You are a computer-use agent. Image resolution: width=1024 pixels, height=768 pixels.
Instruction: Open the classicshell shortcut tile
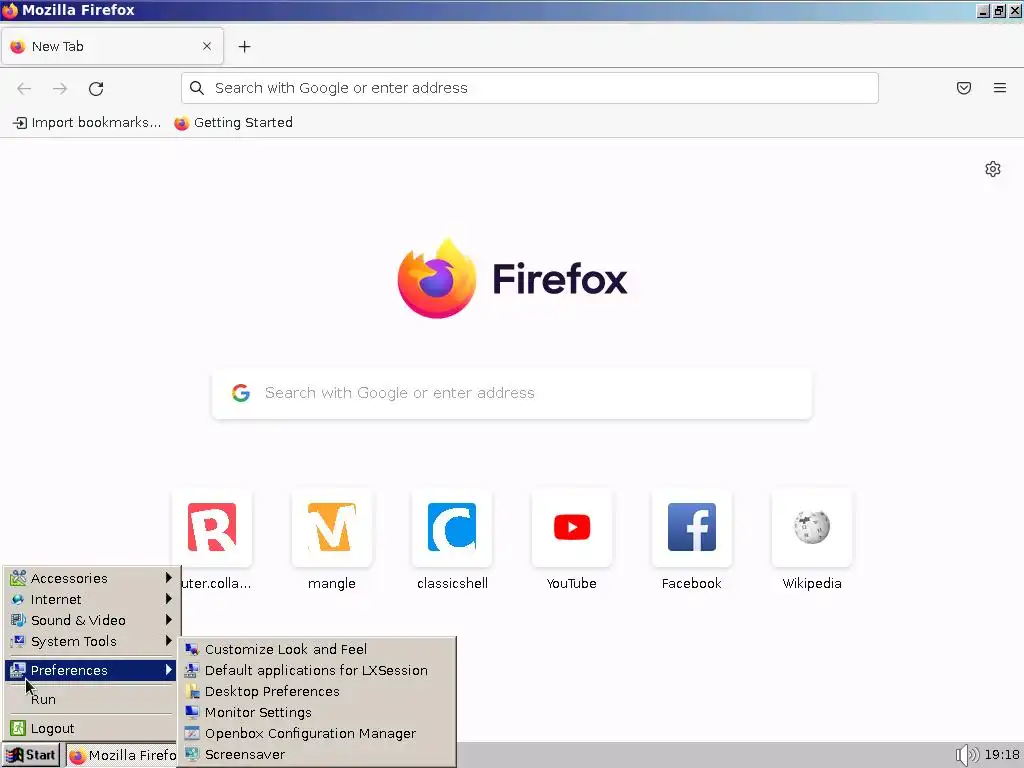click(452, 528)
